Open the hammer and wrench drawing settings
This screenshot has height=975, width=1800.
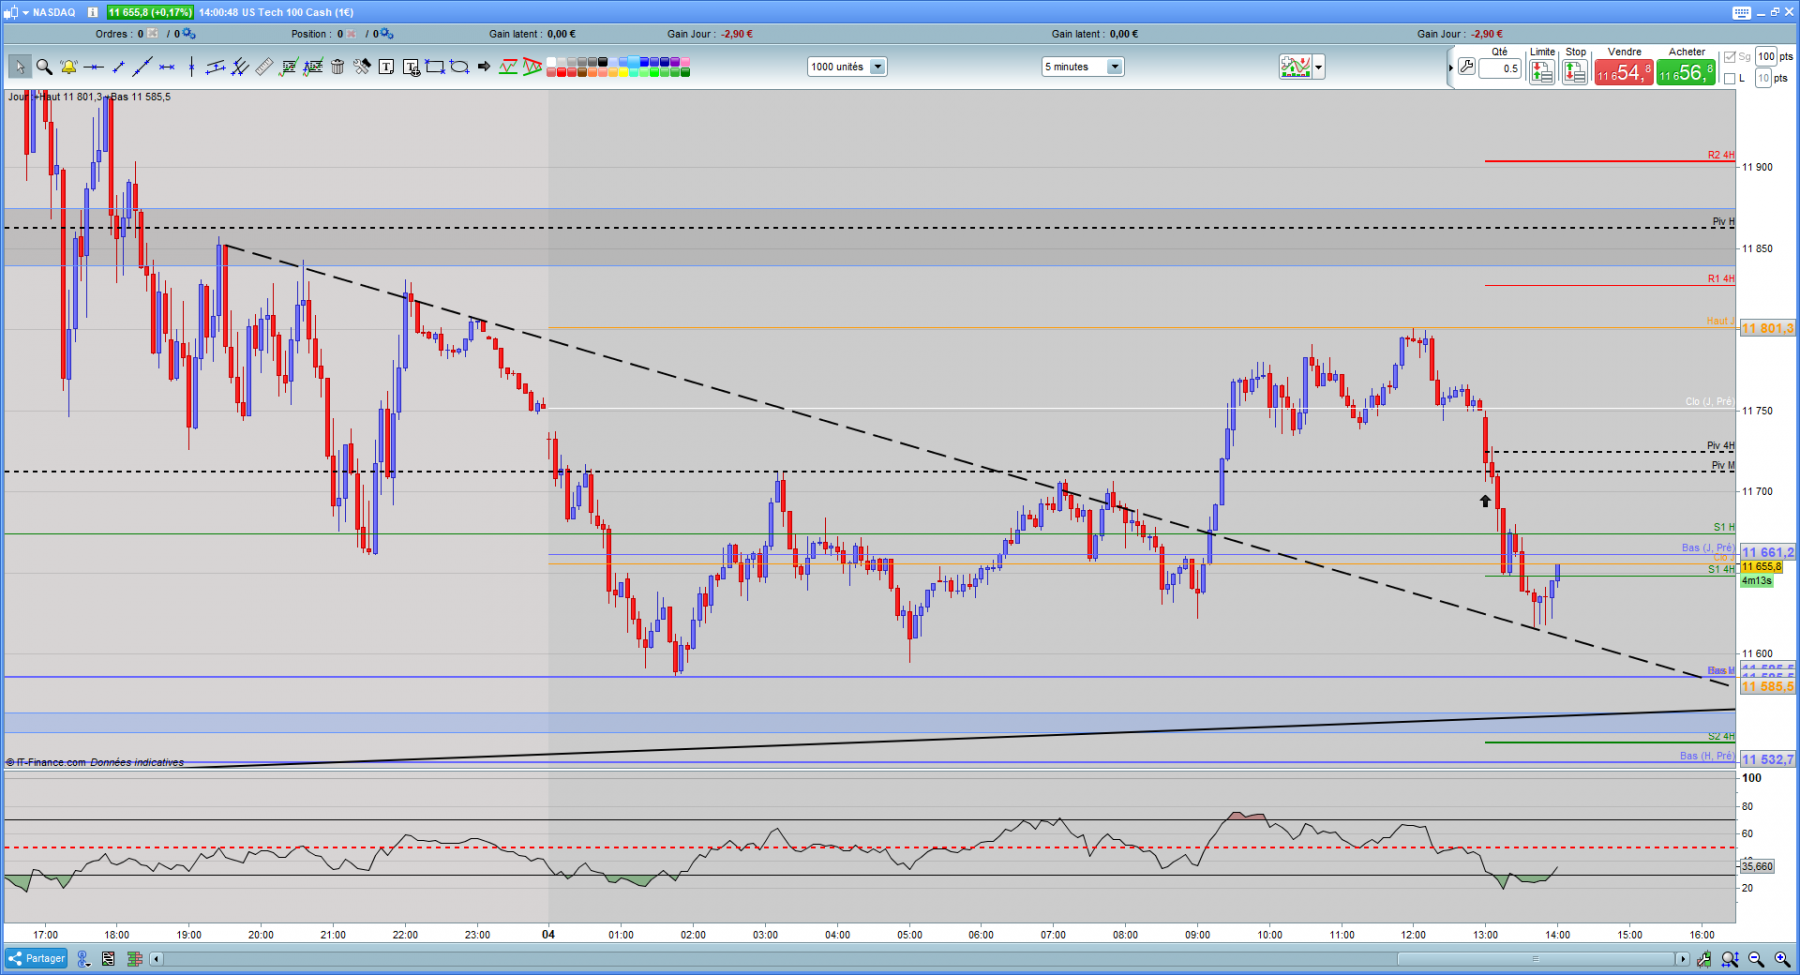pyautogui.click(x=361, y=67)
